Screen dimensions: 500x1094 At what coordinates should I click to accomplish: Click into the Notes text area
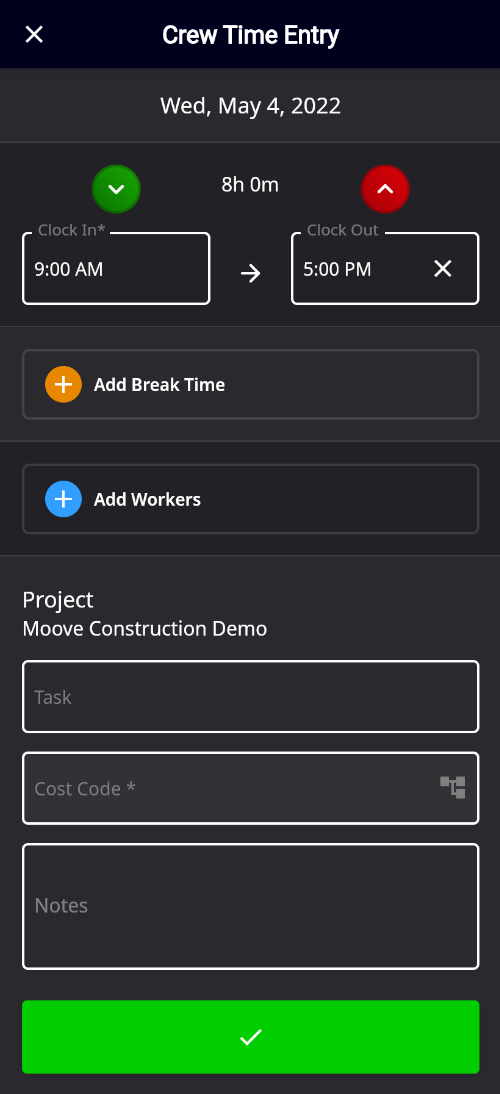pos(250,906)
